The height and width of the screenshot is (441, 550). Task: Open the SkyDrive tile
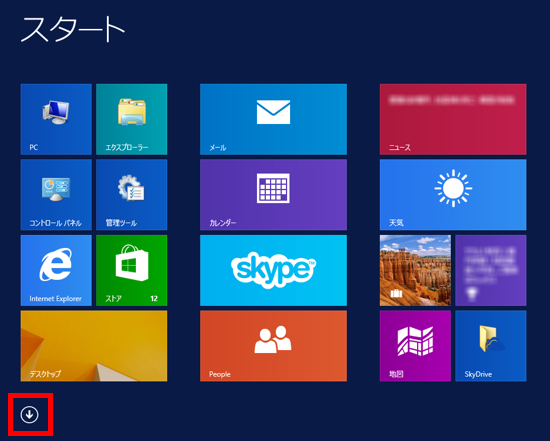tap(491, 346)
